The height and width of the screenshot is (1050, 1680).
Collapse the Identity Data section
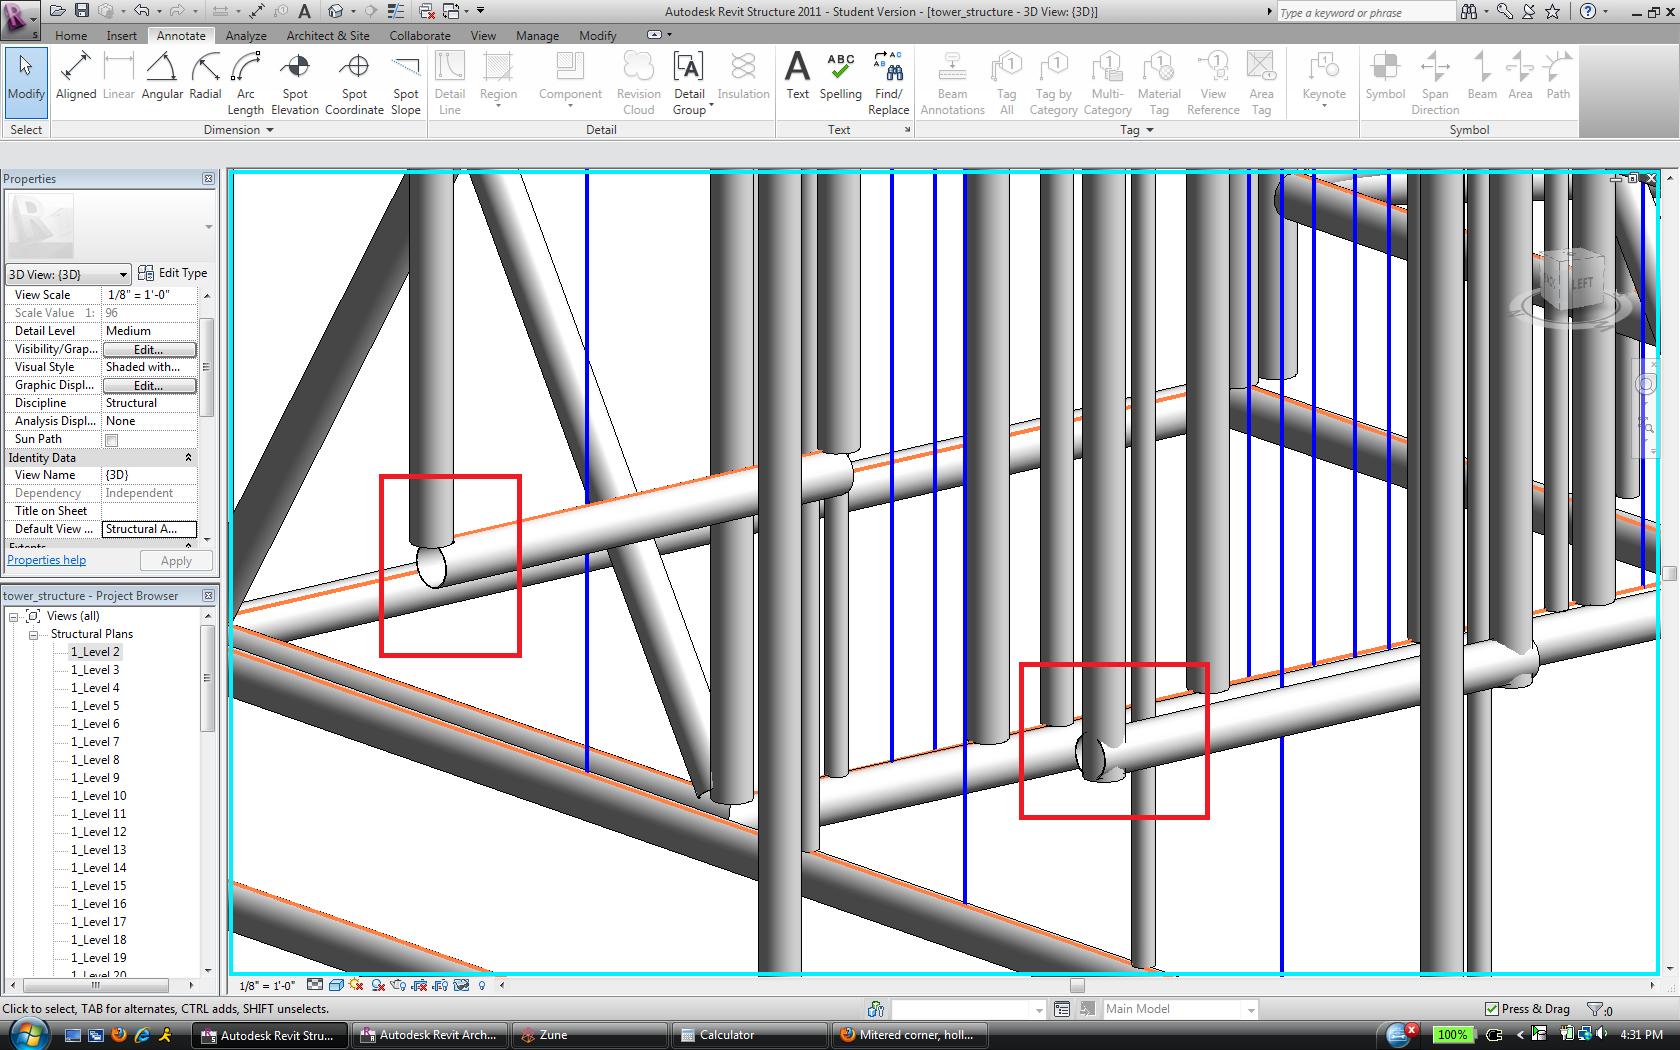coord(188,457)
